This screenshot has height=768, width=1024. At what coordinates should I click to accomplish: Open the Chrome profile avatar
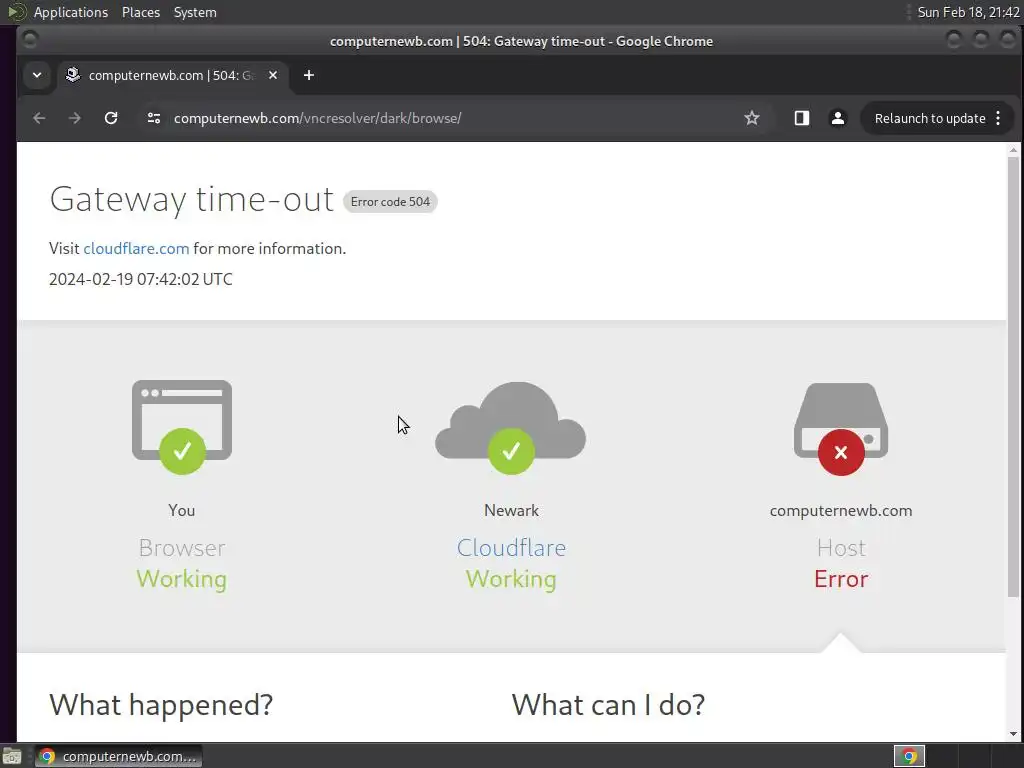[x=837, y=118]
